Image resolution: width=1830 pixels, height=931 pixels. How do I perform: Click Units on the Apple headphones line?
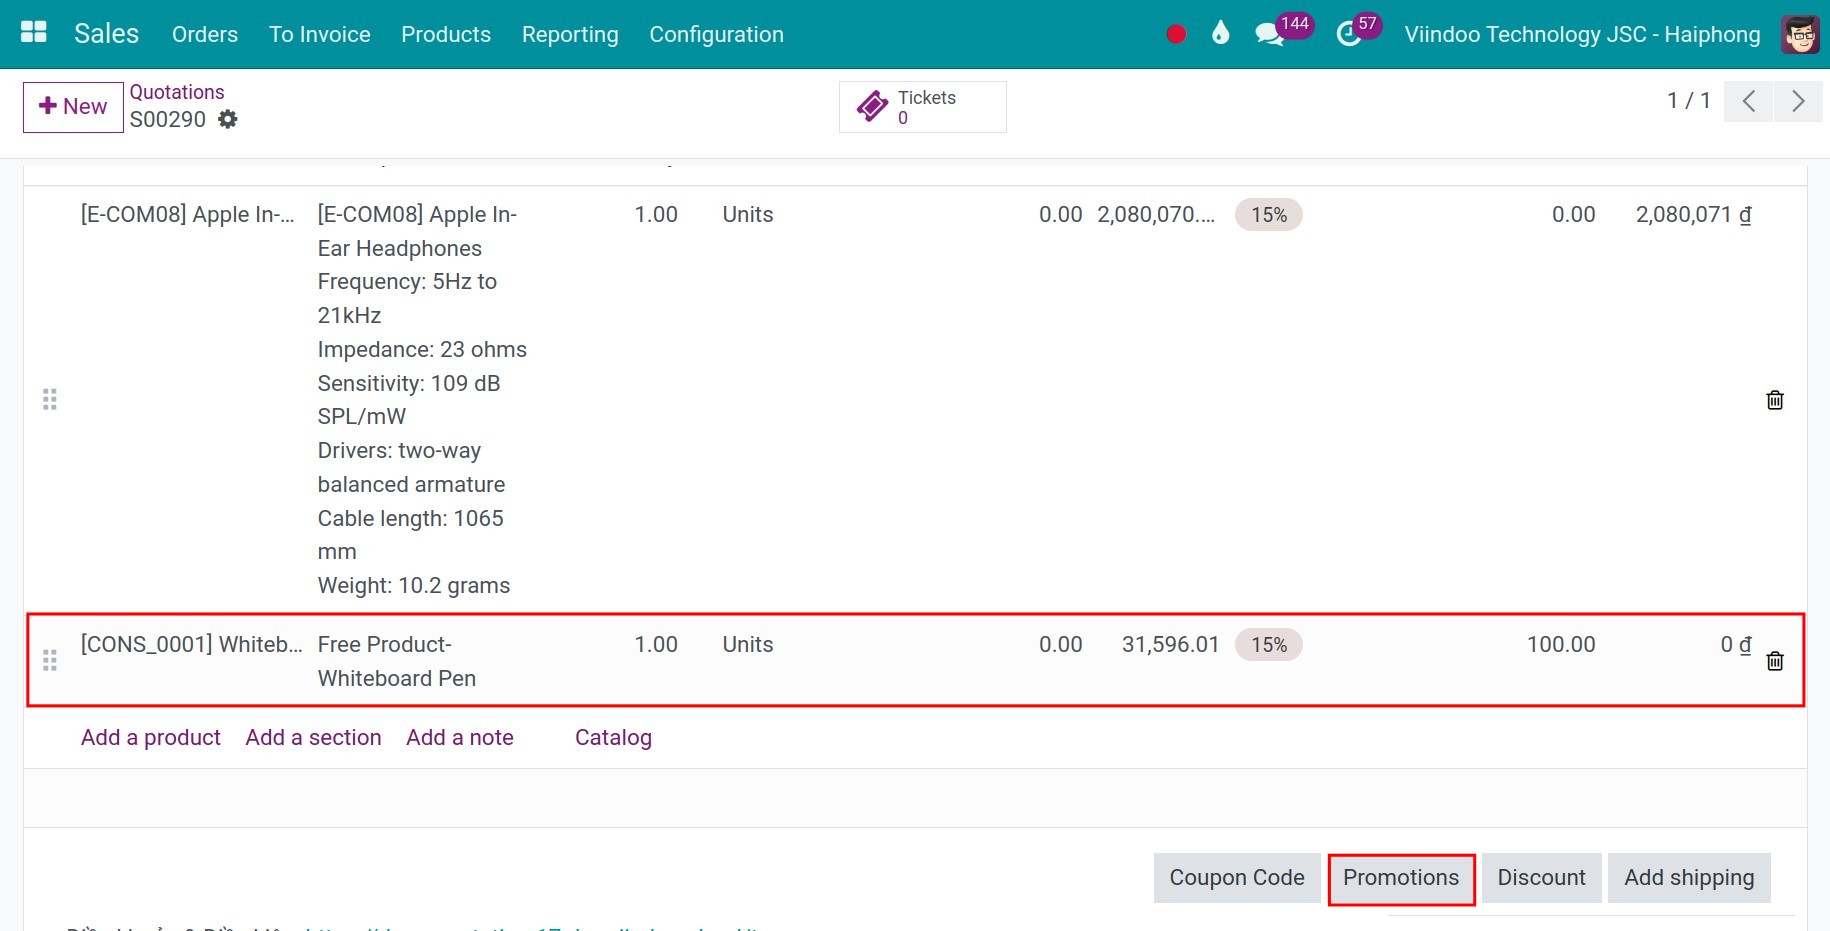click(748, 215)
